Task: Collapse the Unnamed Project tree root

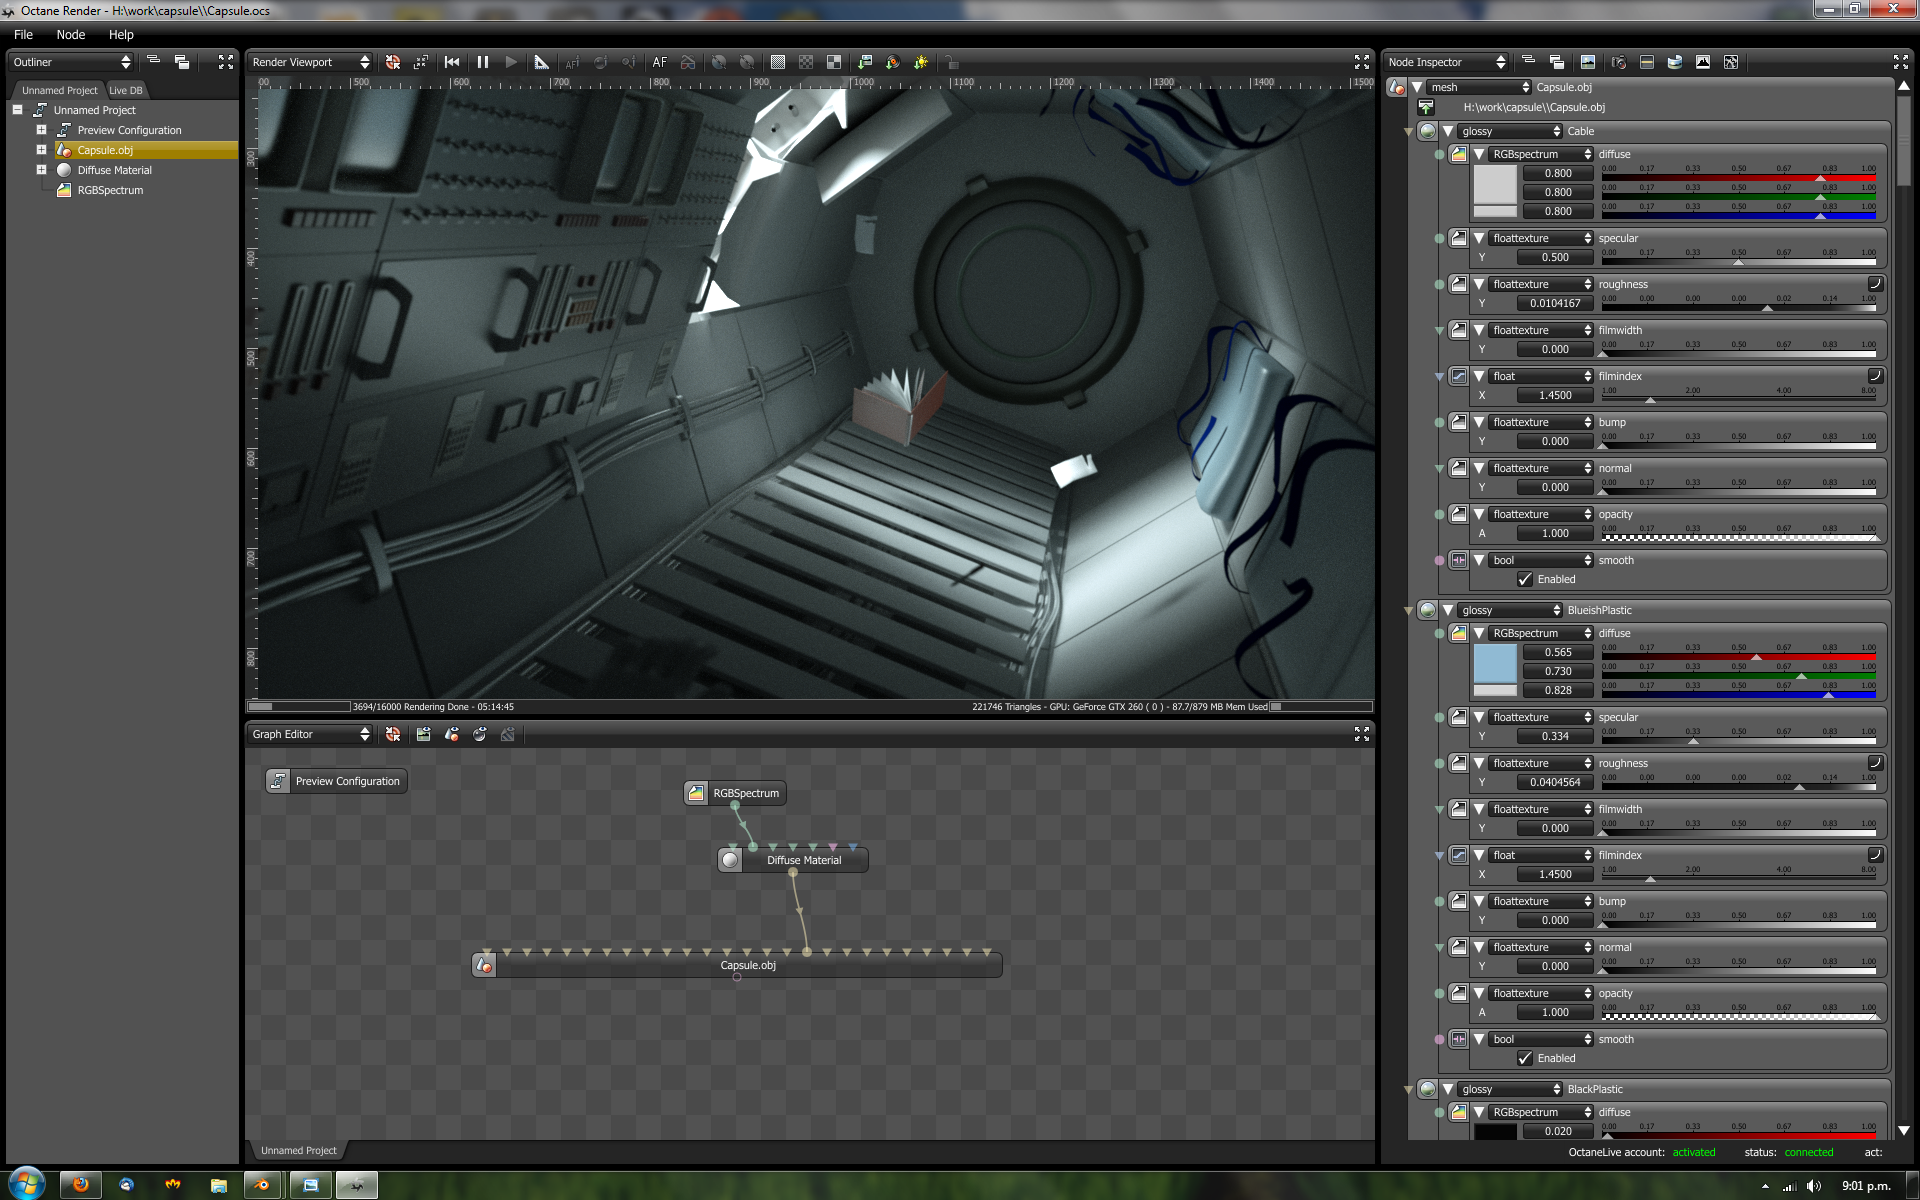Action: 18,110
